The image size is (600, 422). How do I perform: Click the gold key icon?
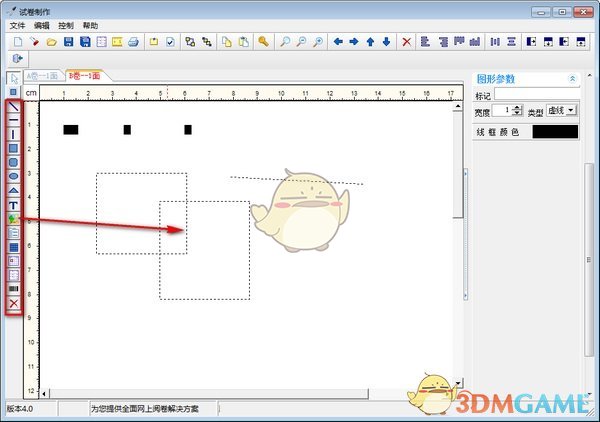(x=263, y=41)
